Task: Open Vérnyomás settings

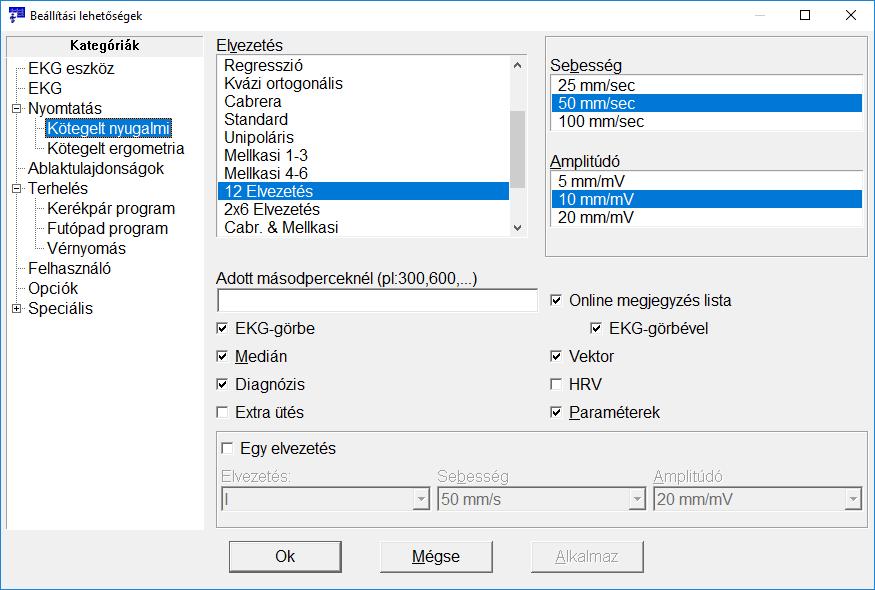Action: [x=86, y=248]
